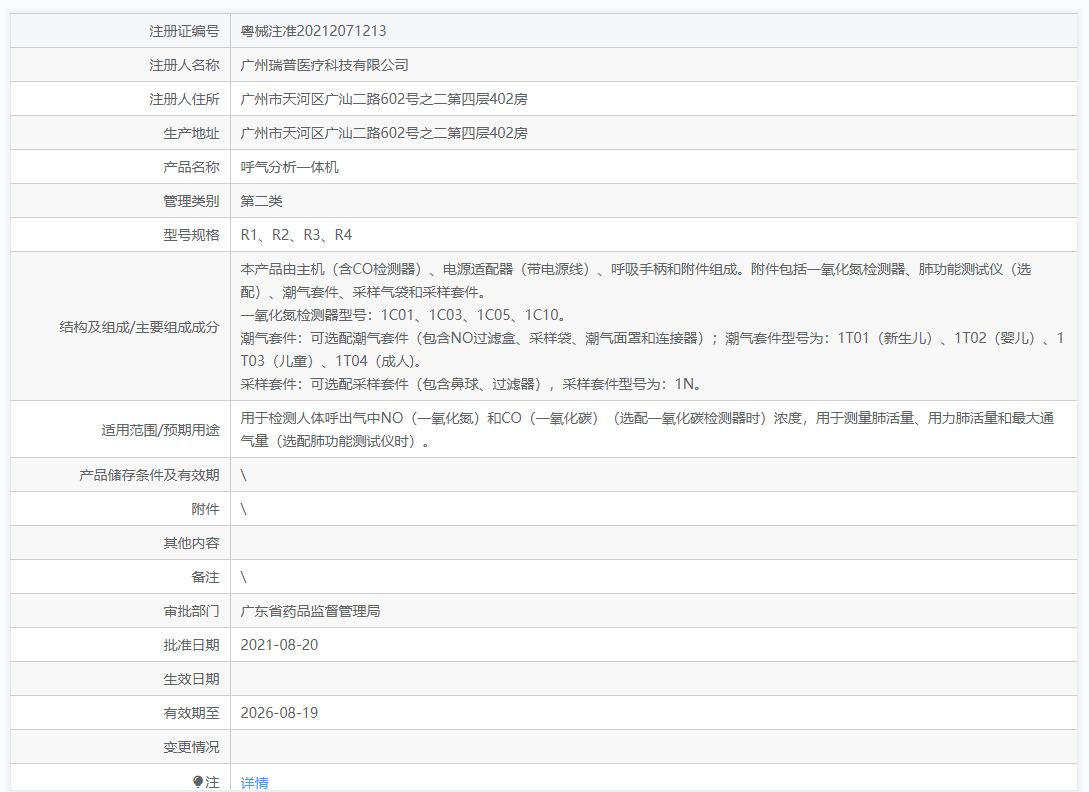The image size is (1089, 792).
Task: Click model specification R1、R2、R3、R4
Action: tap(296, 235)
